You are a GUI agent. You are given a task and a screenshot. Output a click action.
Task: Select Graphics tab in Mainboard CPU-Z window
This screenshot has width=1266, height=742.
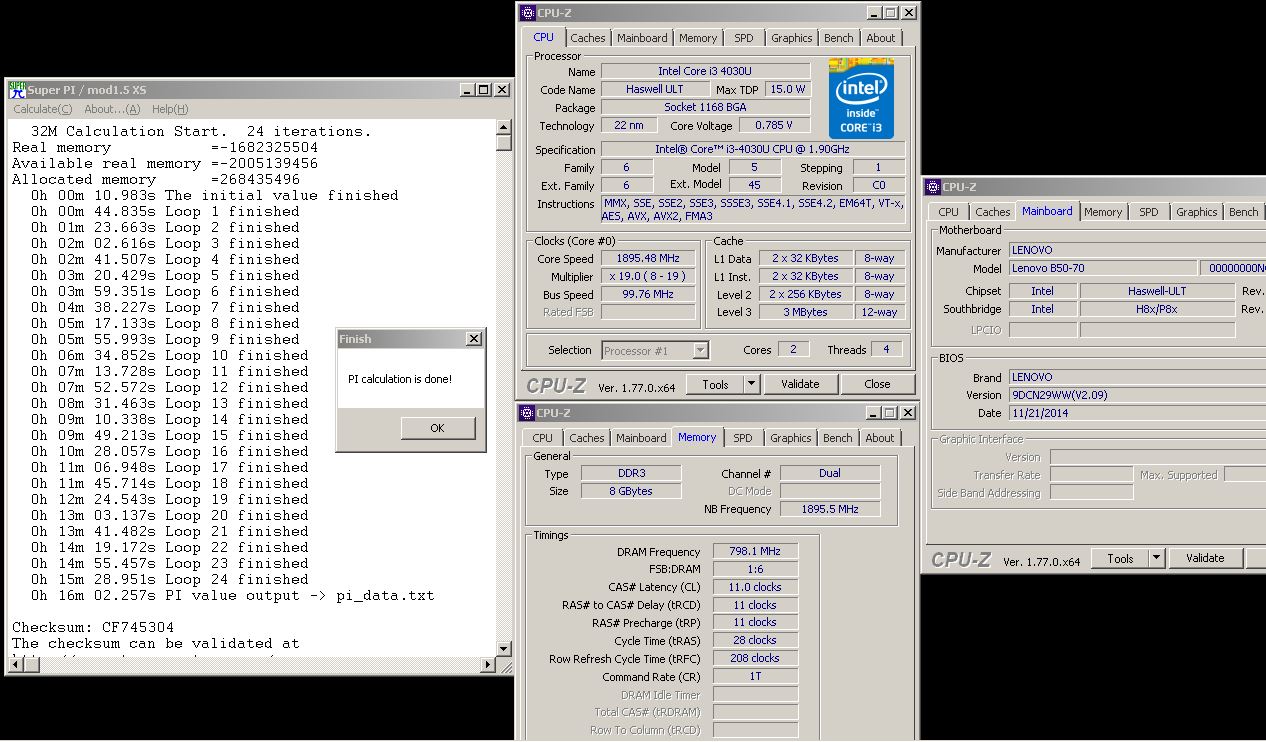[1197, 212]
